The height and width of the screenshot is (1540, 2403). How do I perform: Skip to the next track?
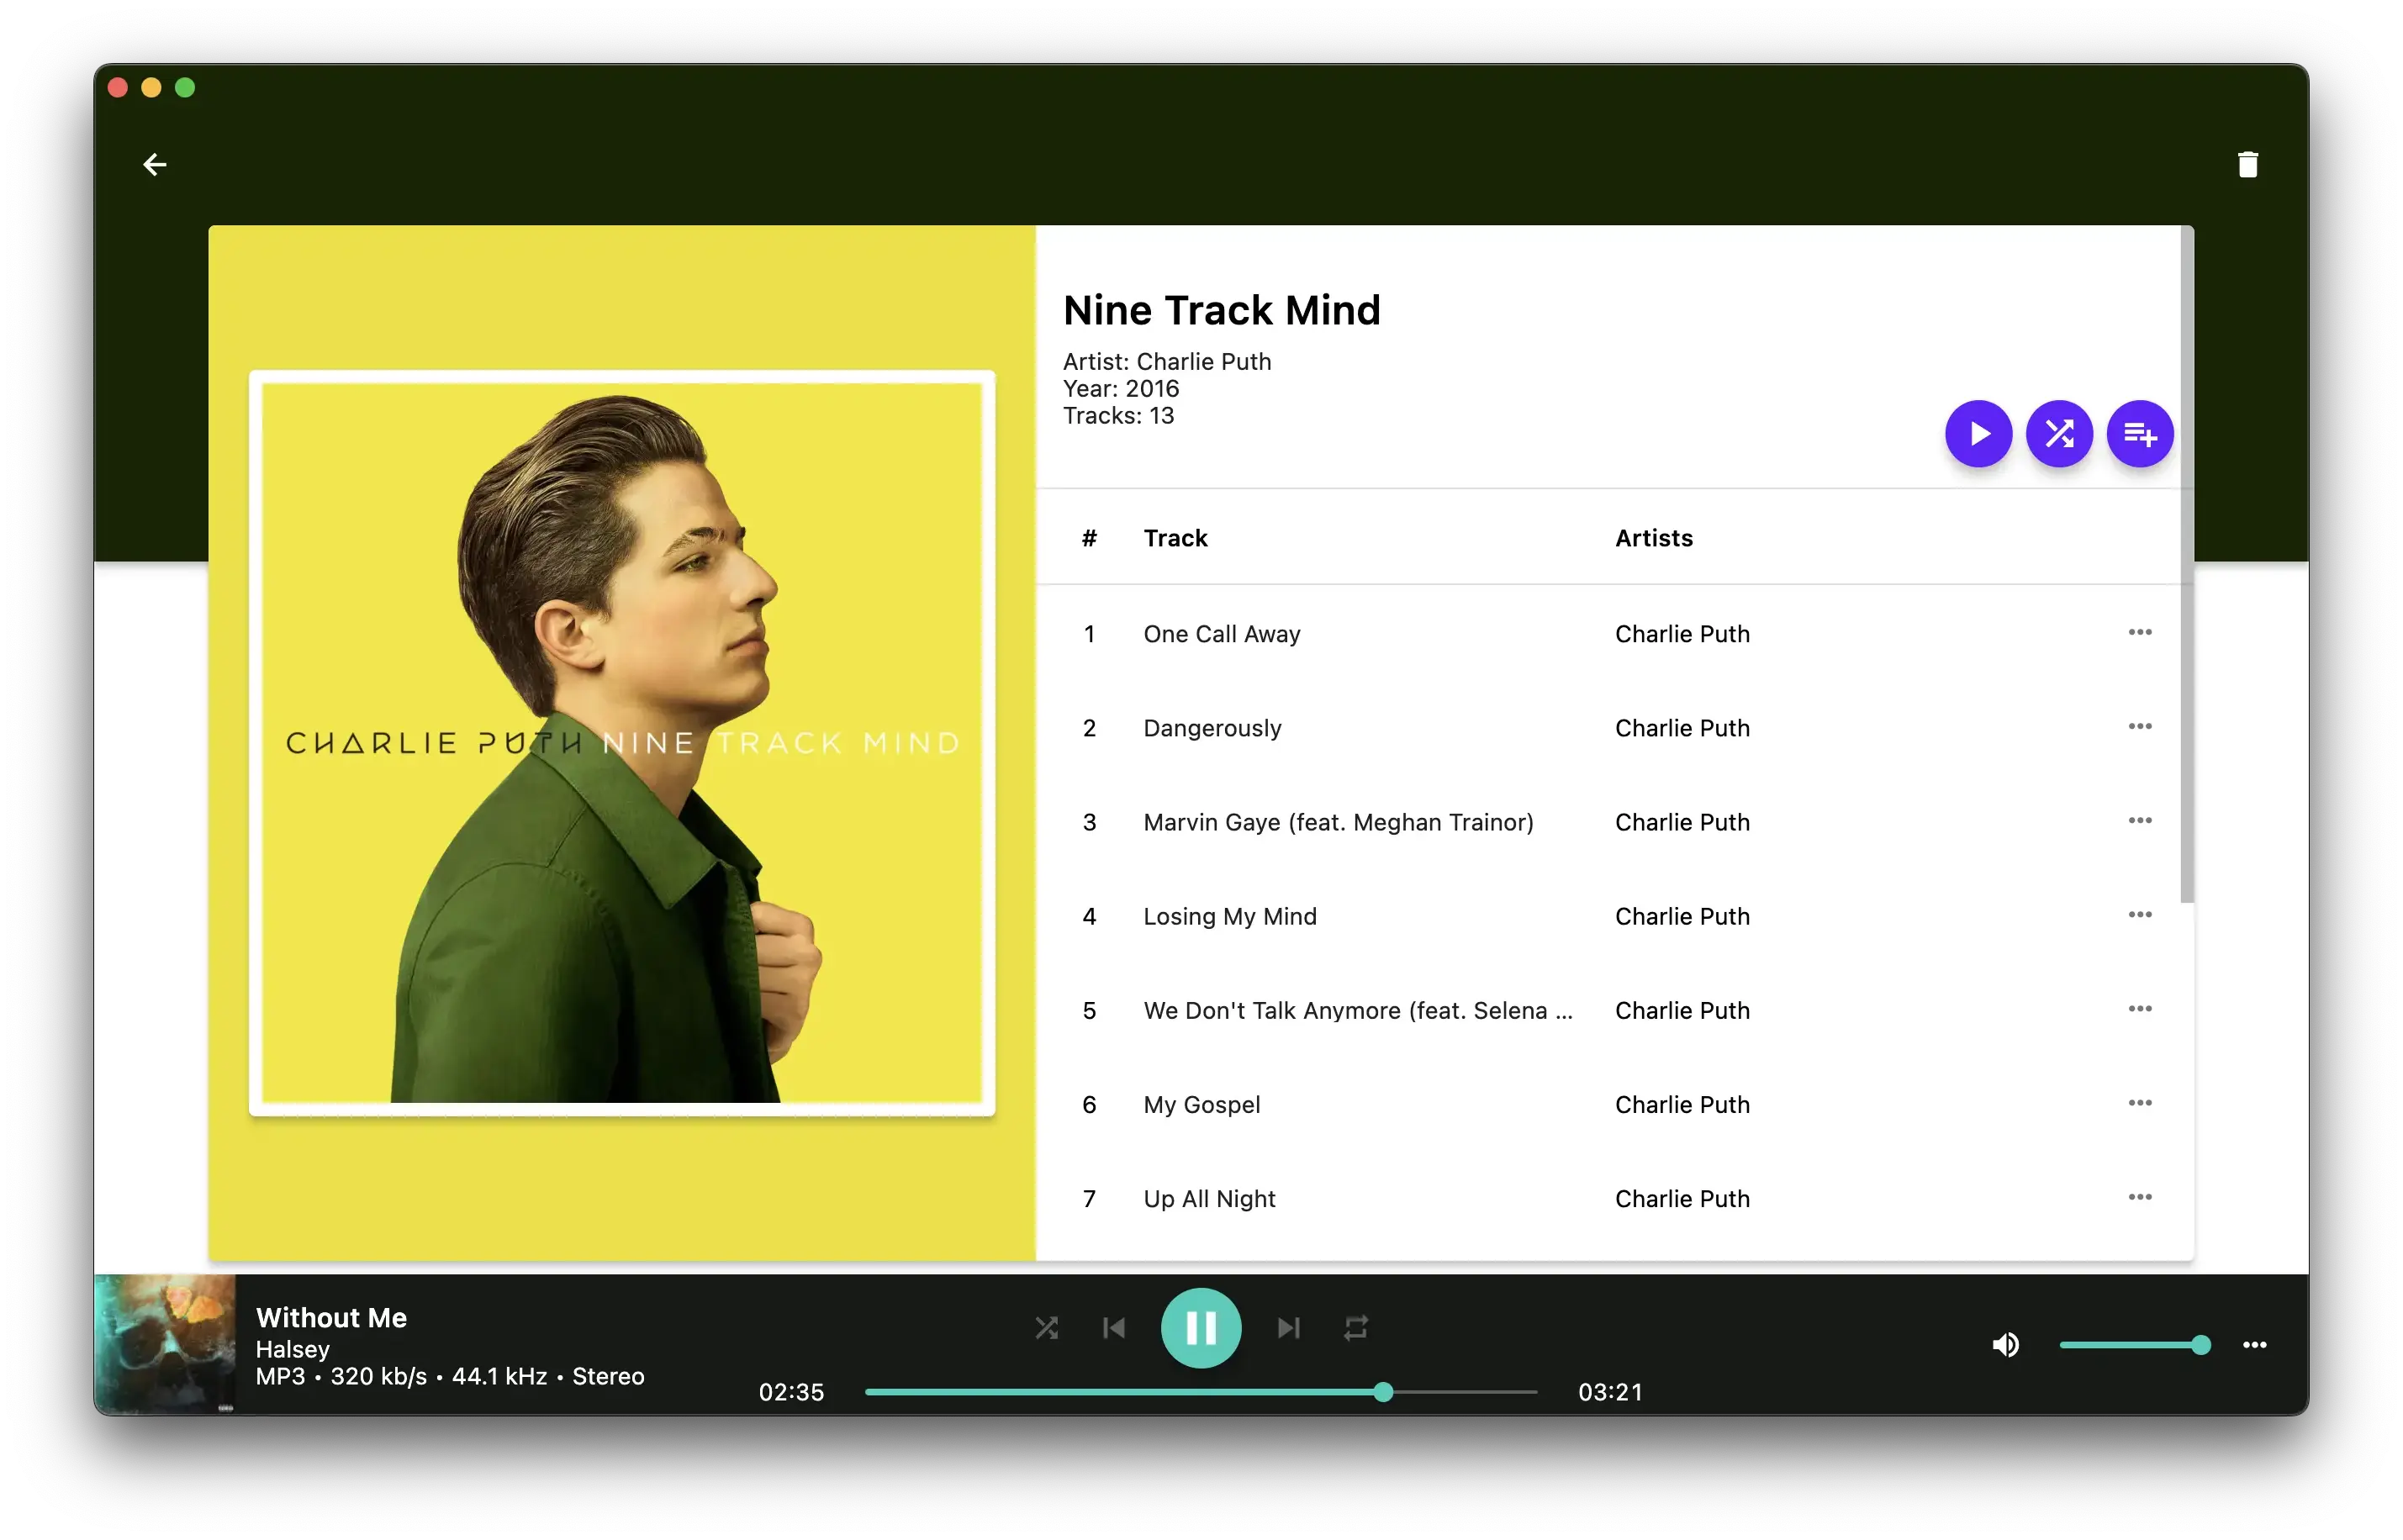point(1288,1328)
